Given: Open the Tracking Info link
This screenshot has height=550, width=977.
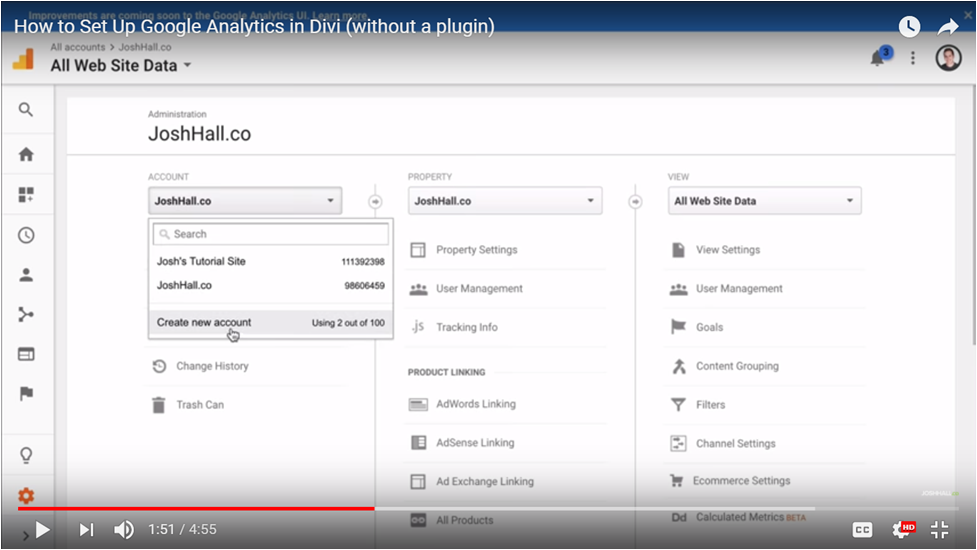Looking at the screenshot, I should pyautogui.click(x=466, y=327).
